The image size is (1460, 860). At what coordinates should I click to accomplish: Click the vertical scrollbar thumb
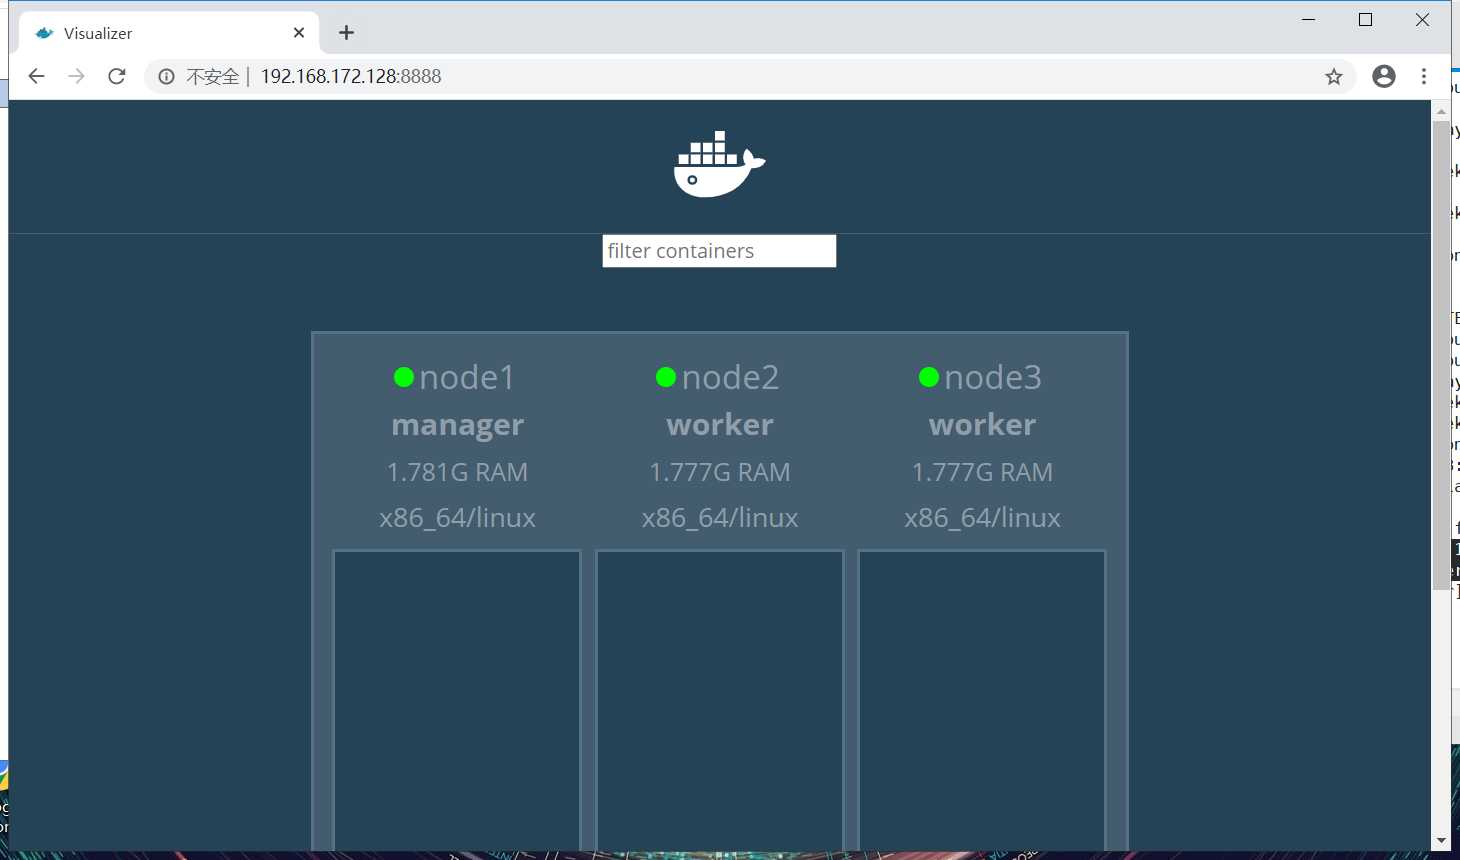coord(1441,355)
